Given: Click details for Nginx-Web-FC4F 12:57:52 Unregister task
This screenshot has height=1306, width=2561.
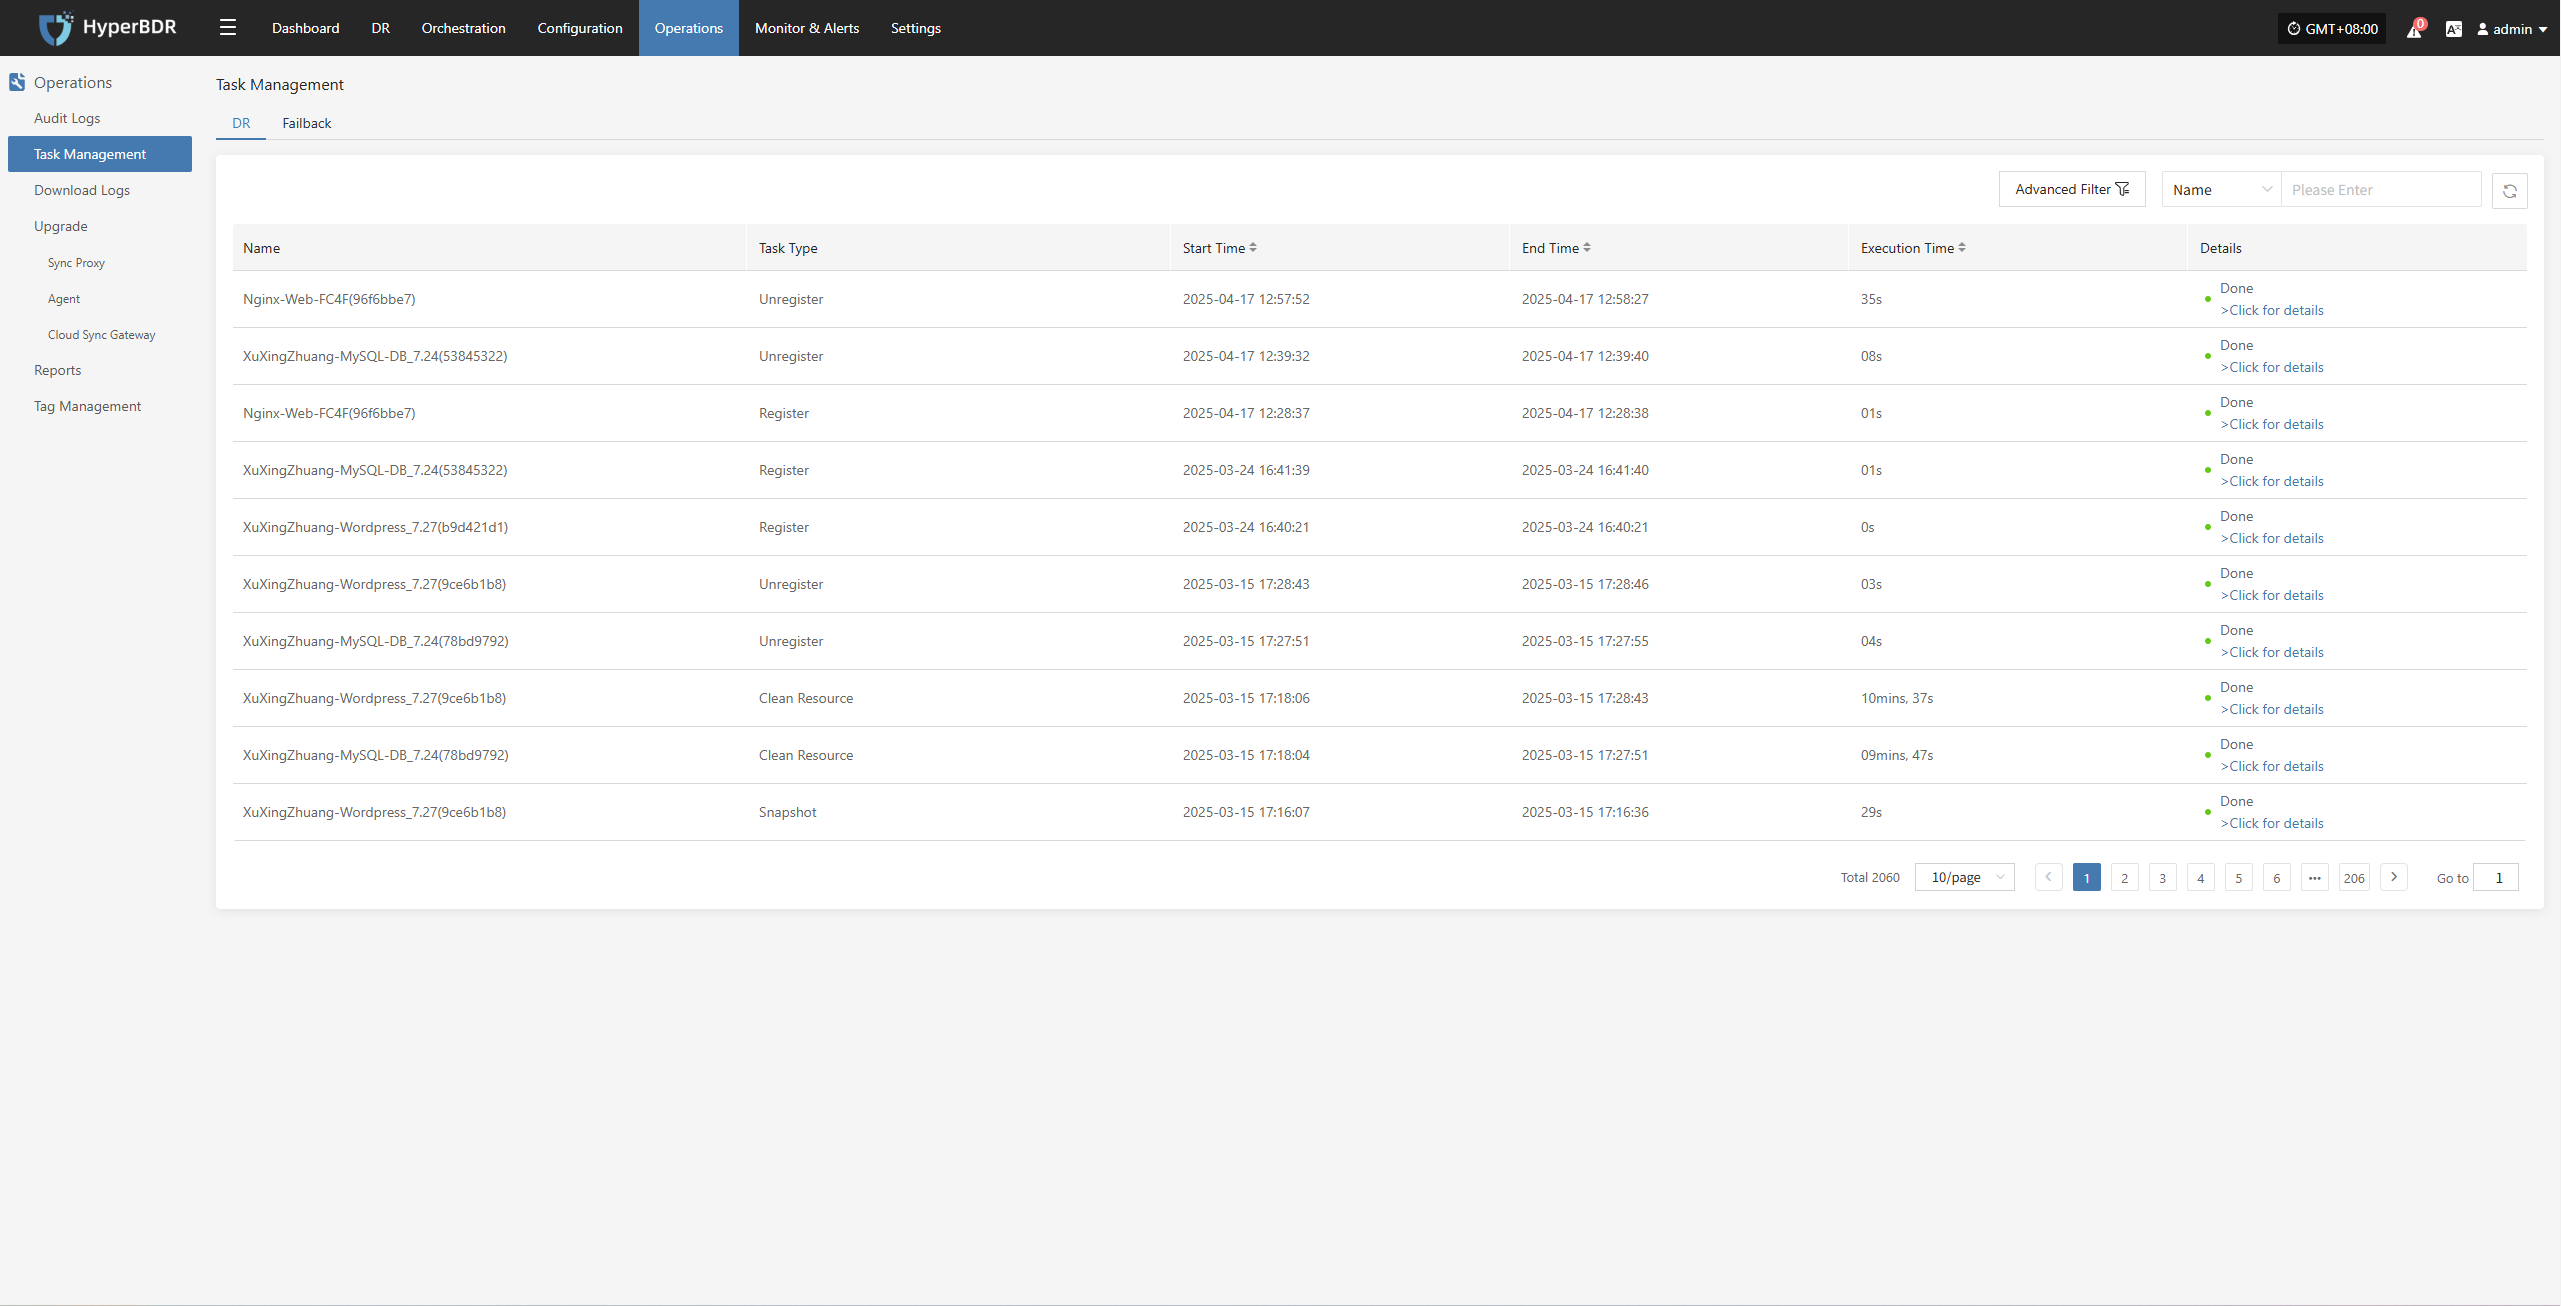Looking at the screenshot, I should (2272, 310).
